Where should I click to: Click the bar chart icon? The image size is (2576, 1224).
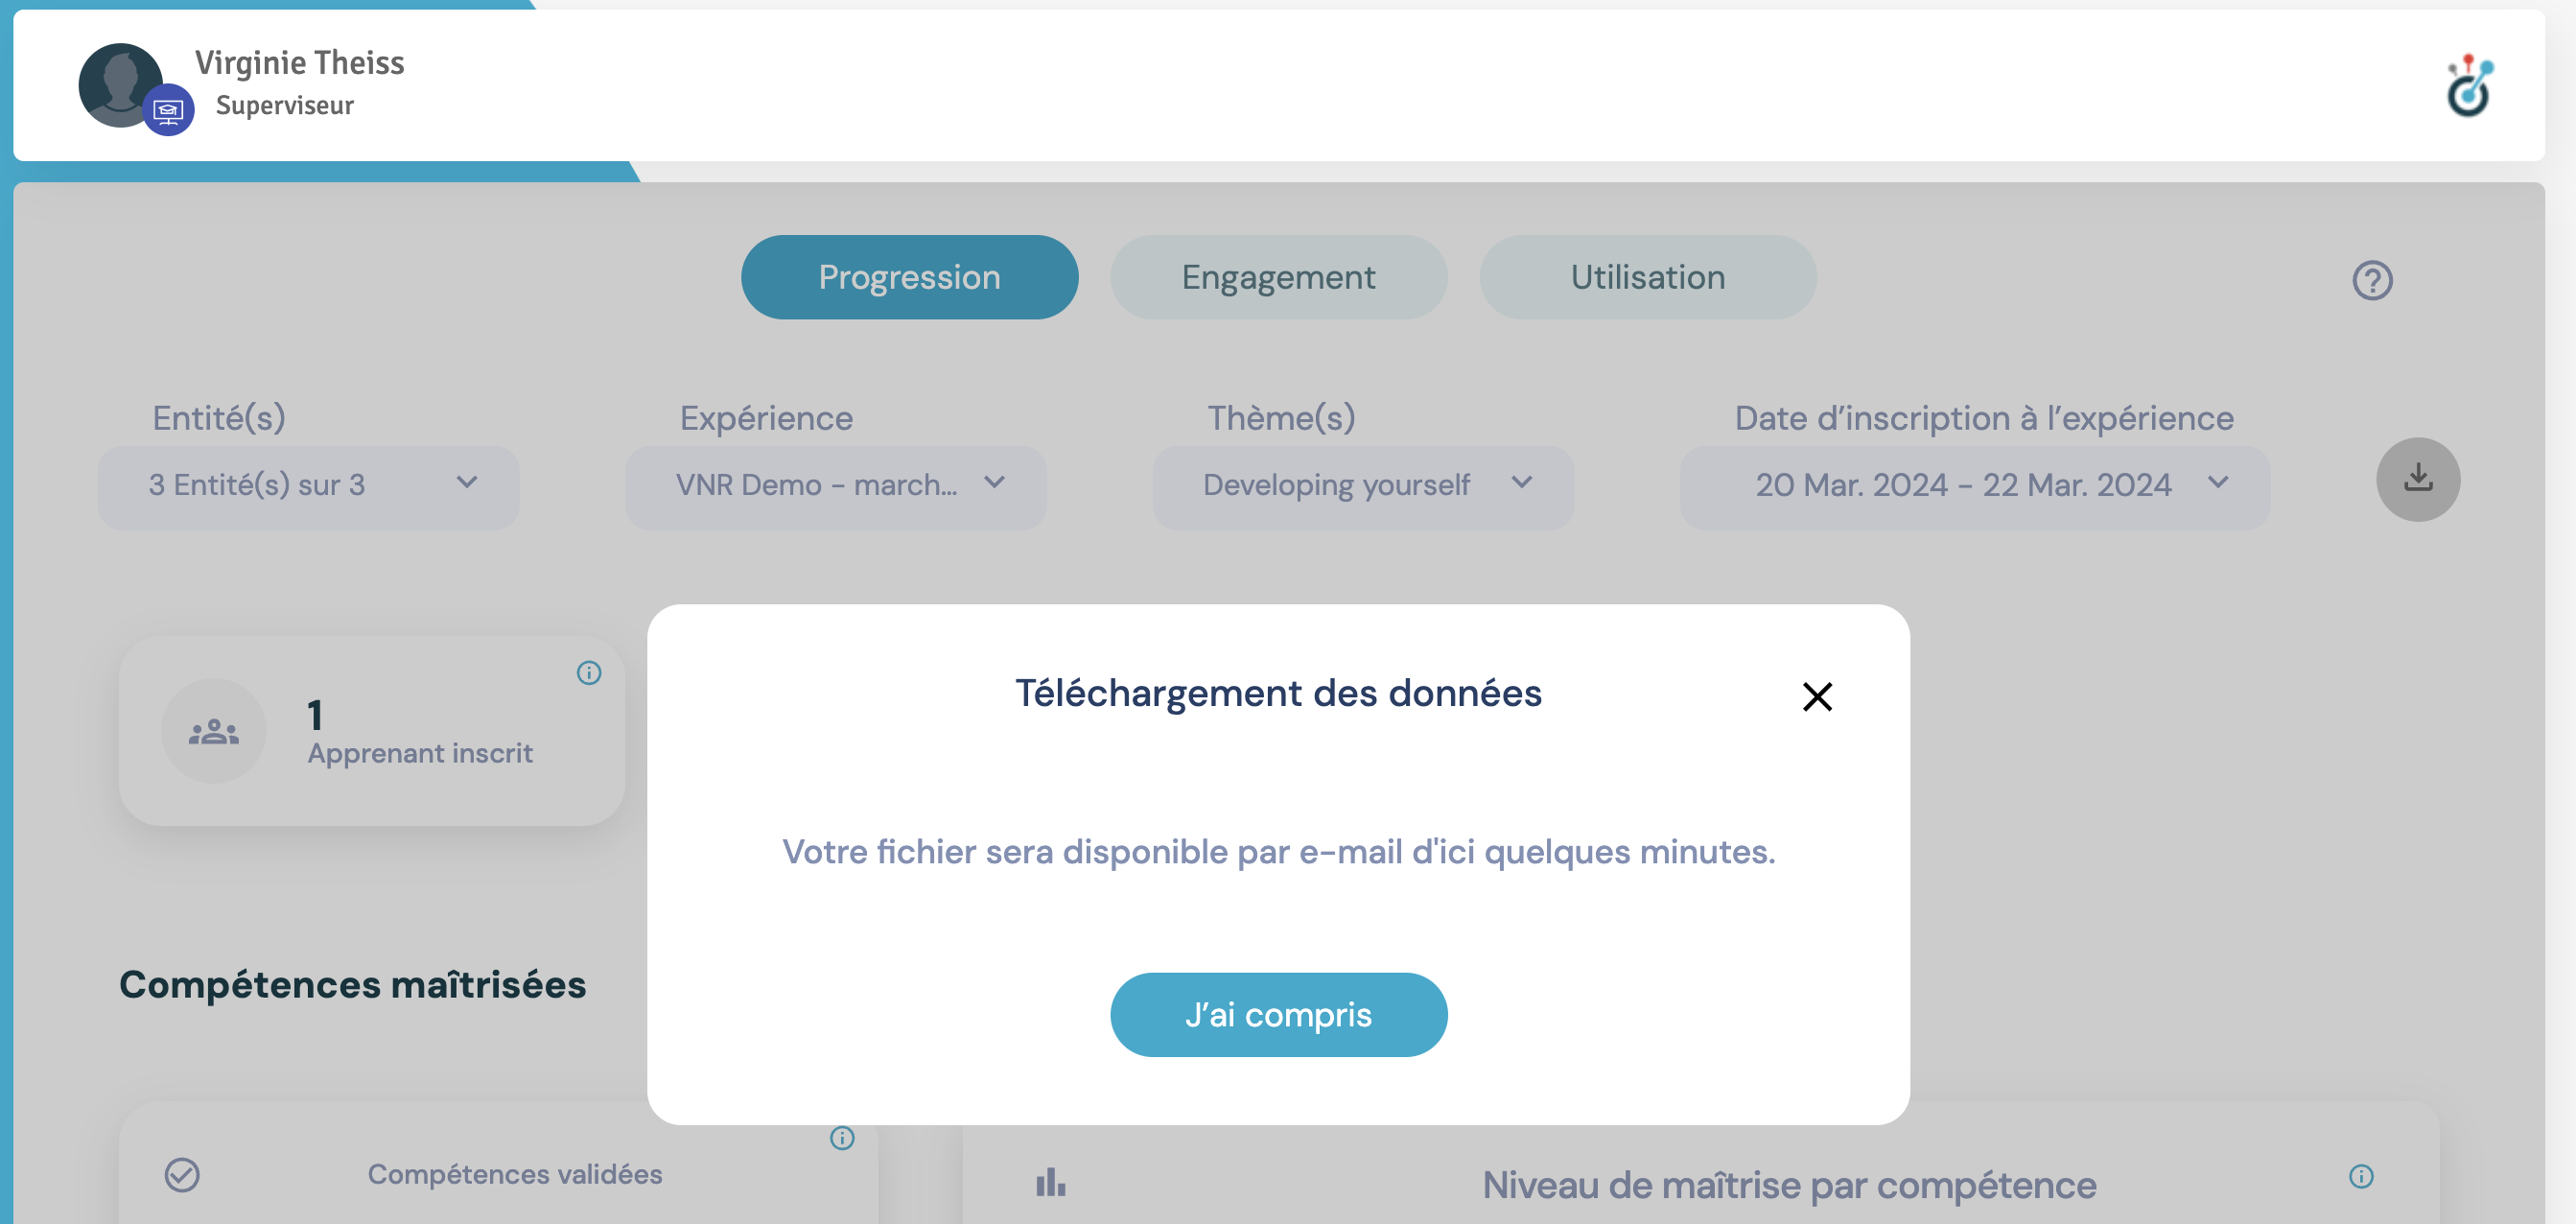[x=1050, y=1182]
